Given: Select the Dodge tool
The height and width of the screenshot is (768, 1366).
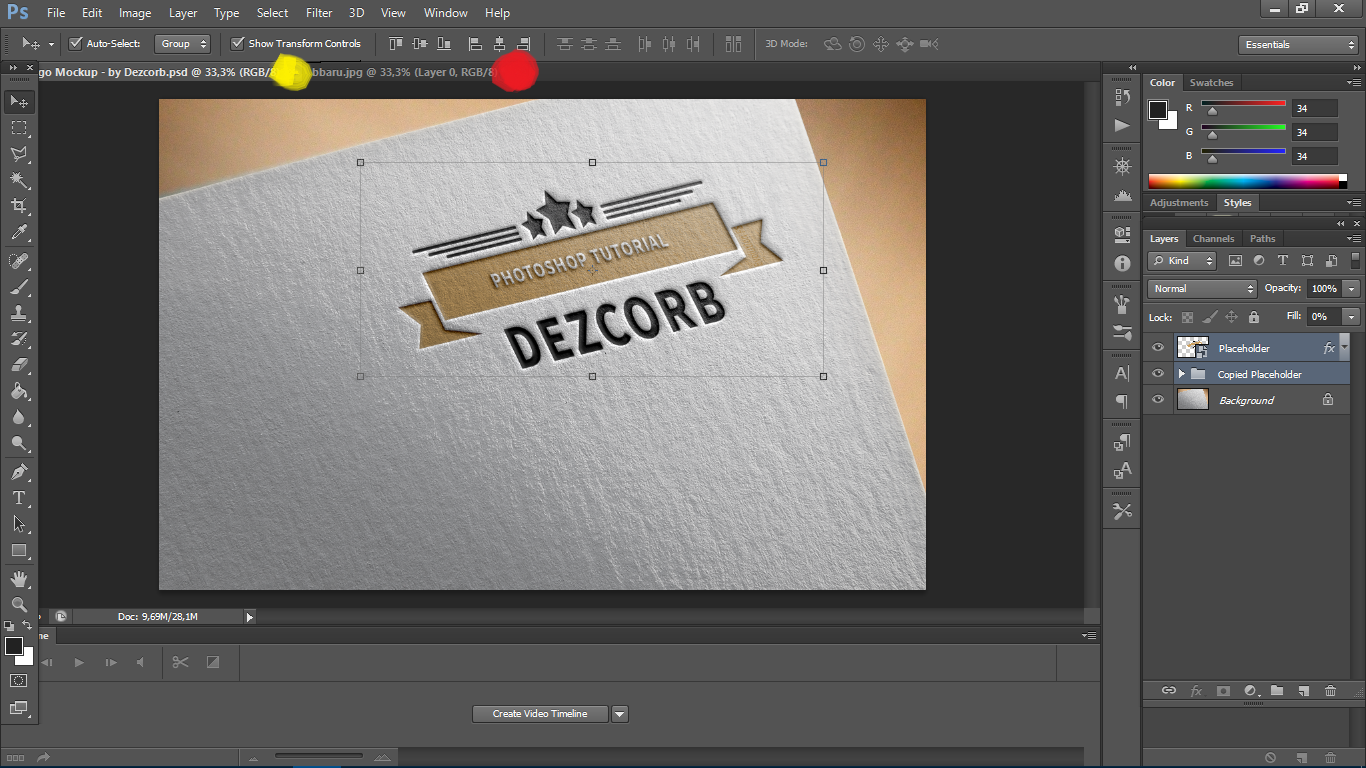Looking at the screenshot, I should [x=19, y=443].
